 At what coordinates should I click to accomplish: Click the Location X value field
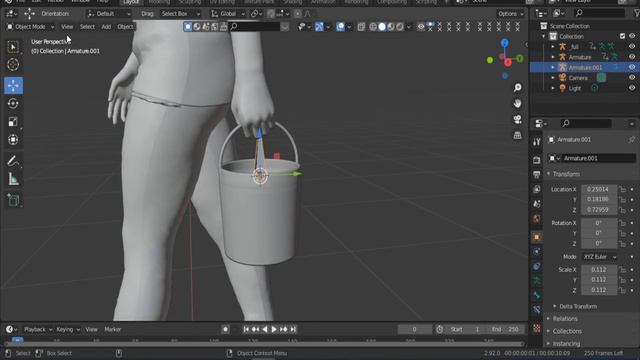coord(599,189)
